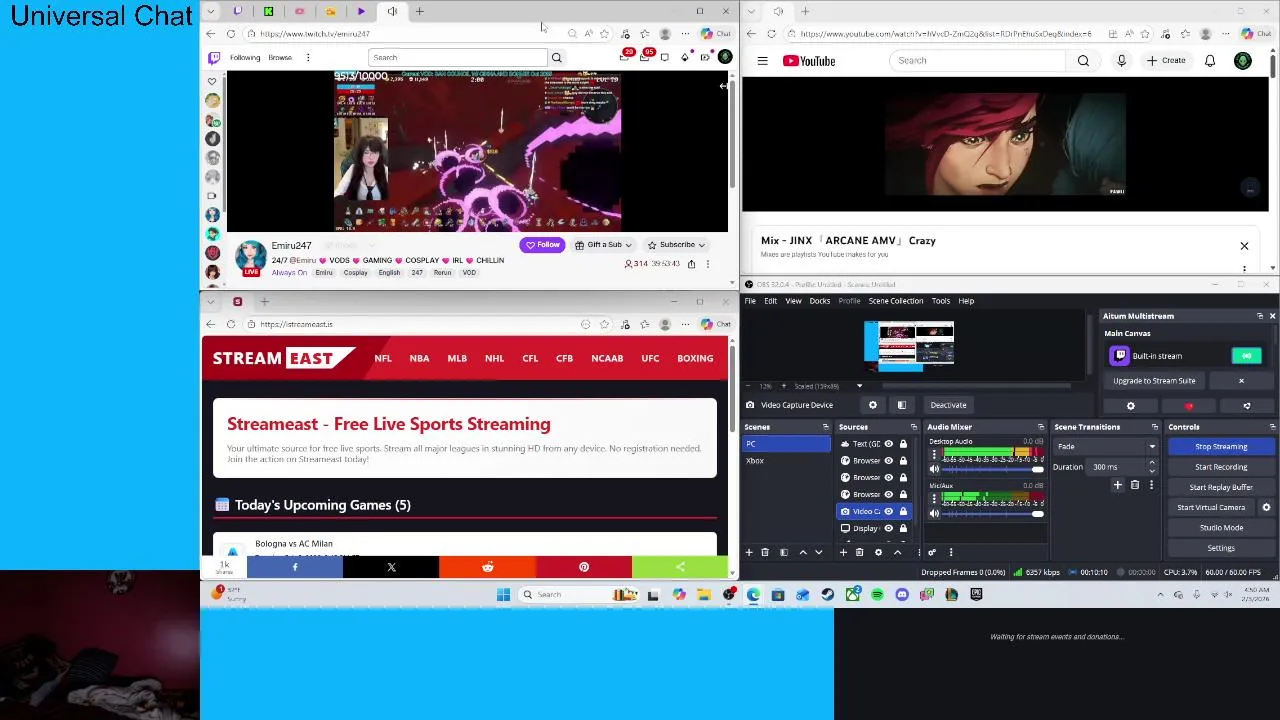Open Aitum Multistream settings gear
The height and width of the screenshot is (720, 1280).
click(1131, 406)
